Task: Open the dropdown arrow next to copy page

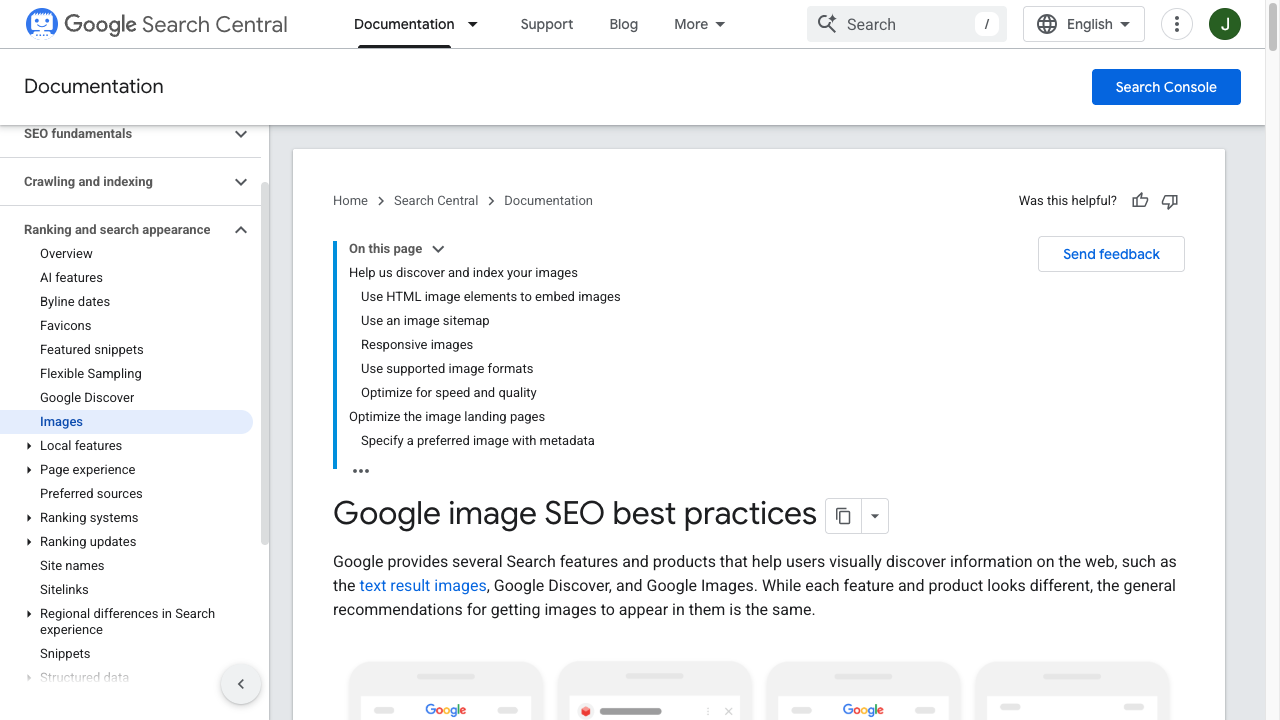Action: click(x=875, y=516)
